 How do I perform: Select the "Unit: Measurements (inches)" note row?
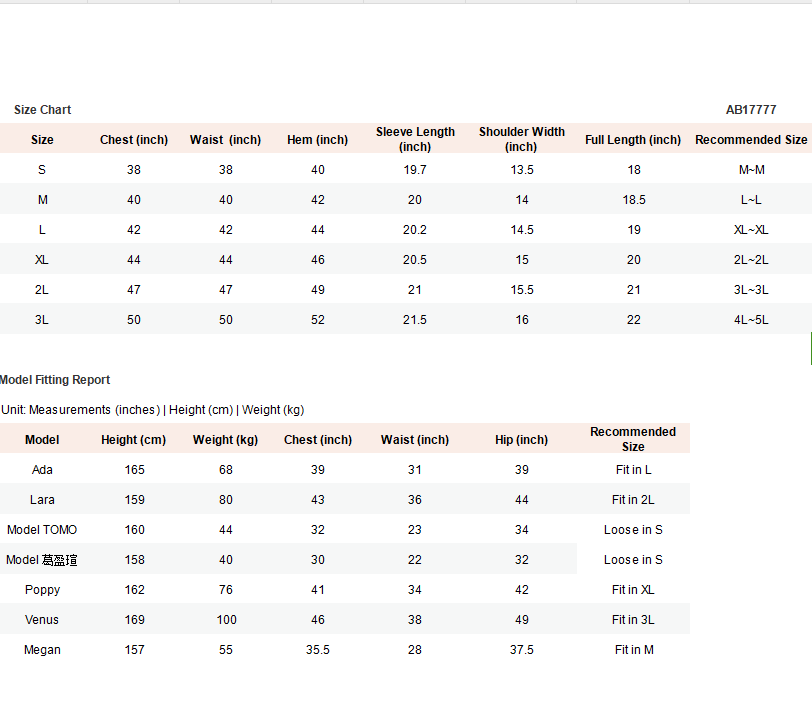[153, 410]
